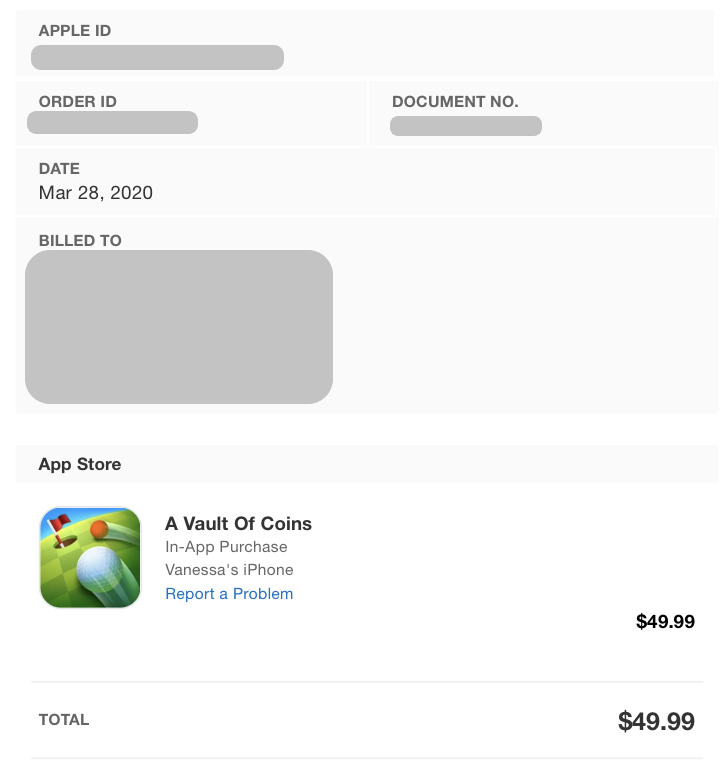Click the $49.99 total amount
The height and width of the screenshot is (784, 727).
(x=656, y=721)
